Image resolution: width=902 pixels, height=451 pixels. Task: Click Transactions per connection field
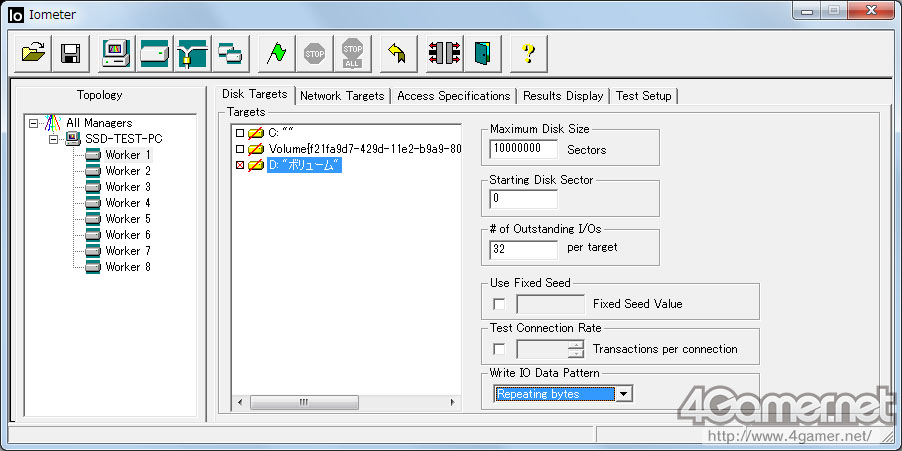542,349
